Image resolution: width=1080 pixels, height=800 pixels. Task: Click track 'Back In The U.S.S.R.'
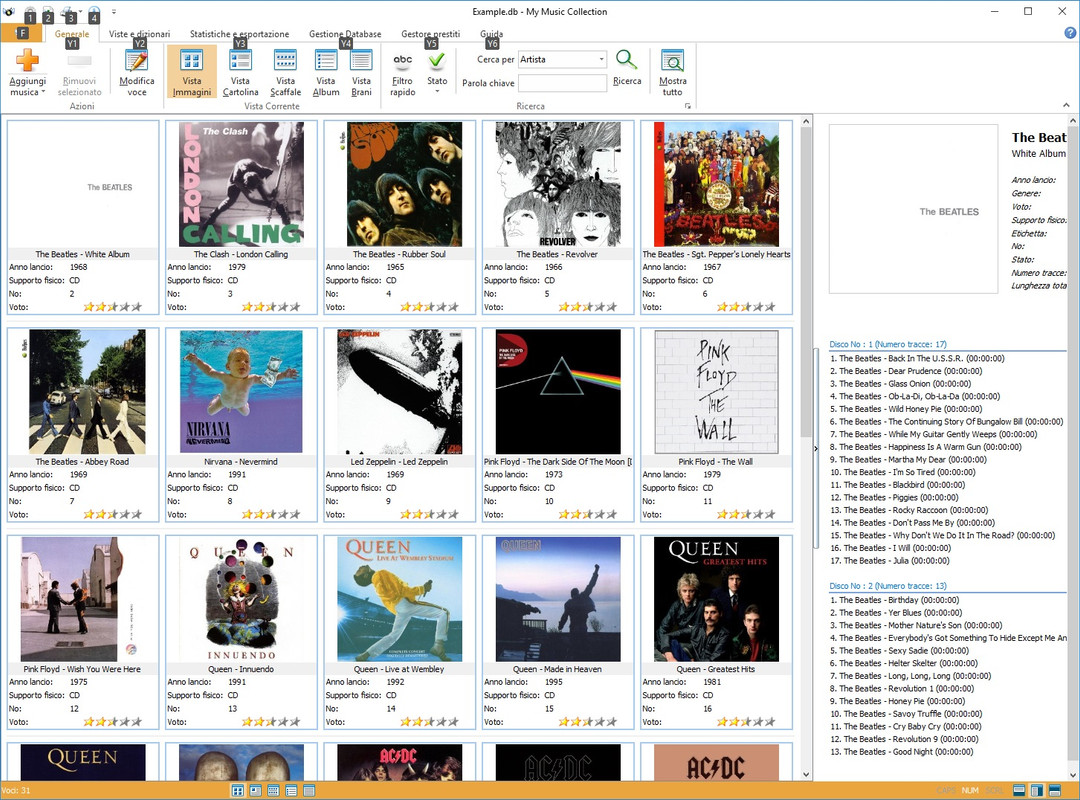pyautogui.click(x=917, y=358)
